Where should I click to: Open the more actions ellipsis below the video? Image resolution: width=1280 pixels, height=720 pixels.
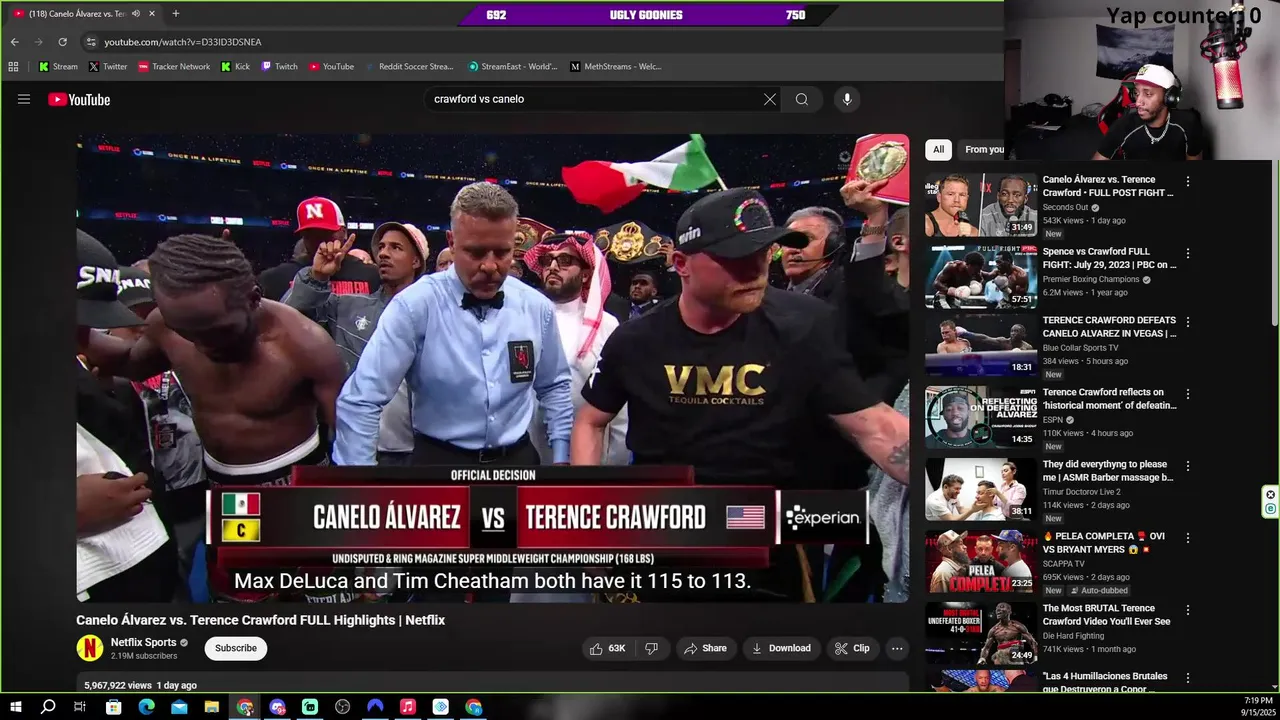tap(897, 648)
